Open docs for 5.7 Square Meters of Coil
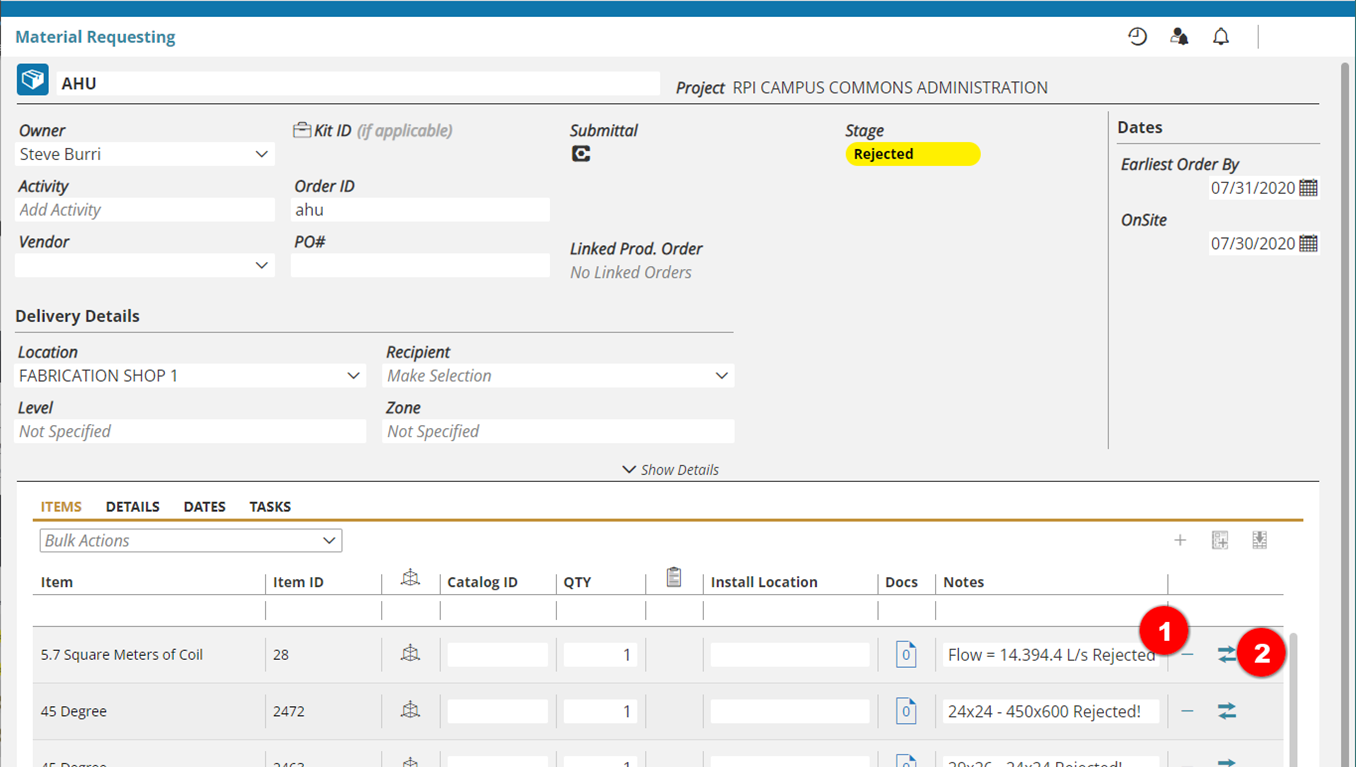The image size is (1356, 767). point(906,655)
